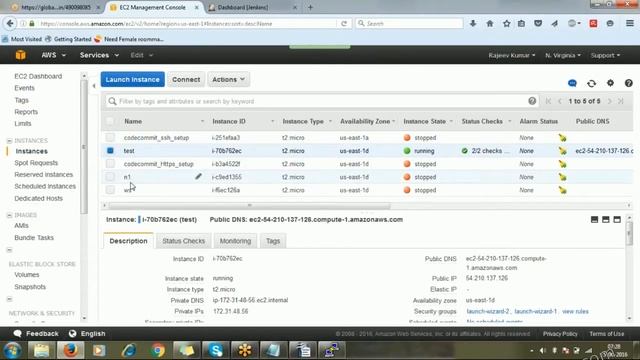The image size is (640, 360).
Task: Click the AWS cube logo icon
Action: point(20,55)
